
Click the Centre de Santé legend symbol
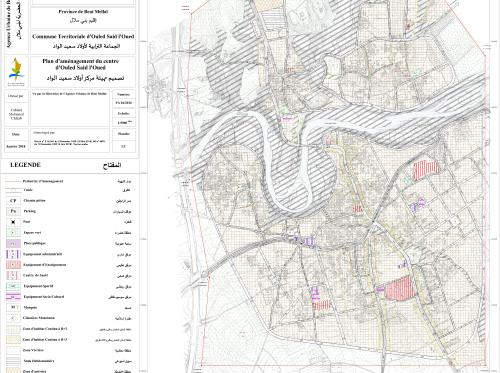(13, 275)
